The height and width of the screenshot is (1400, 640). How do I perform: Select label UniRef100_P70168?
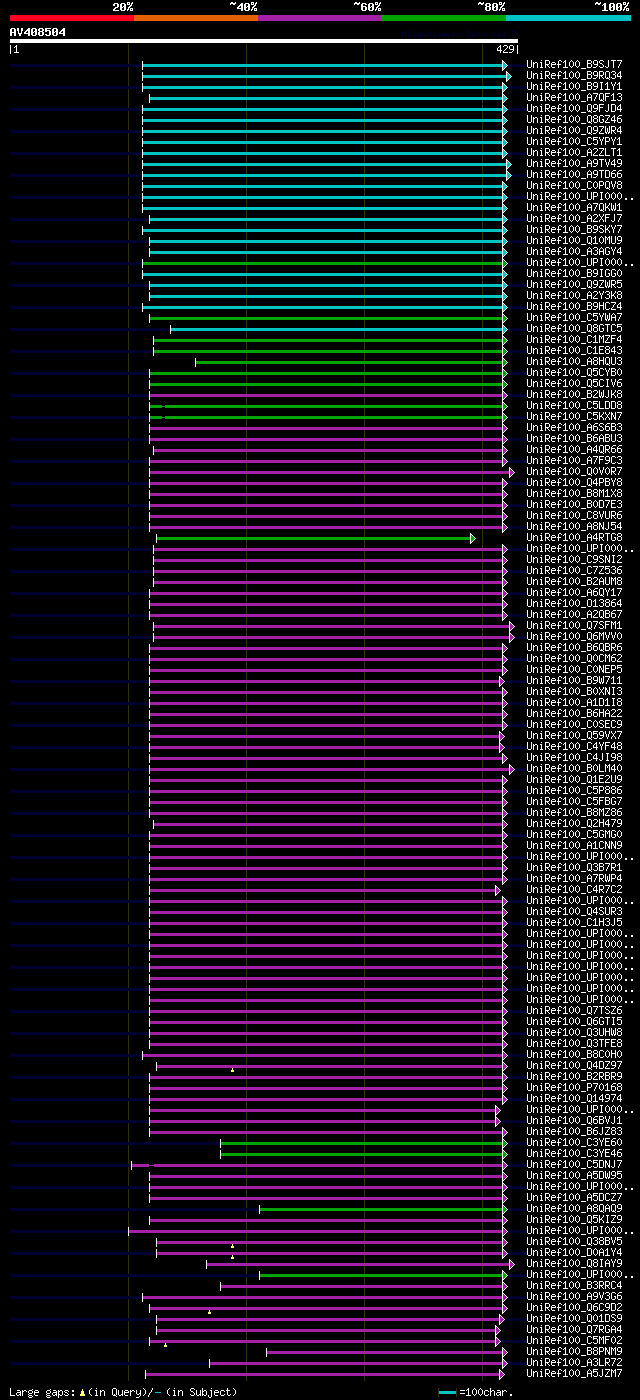coord(574,1087)
